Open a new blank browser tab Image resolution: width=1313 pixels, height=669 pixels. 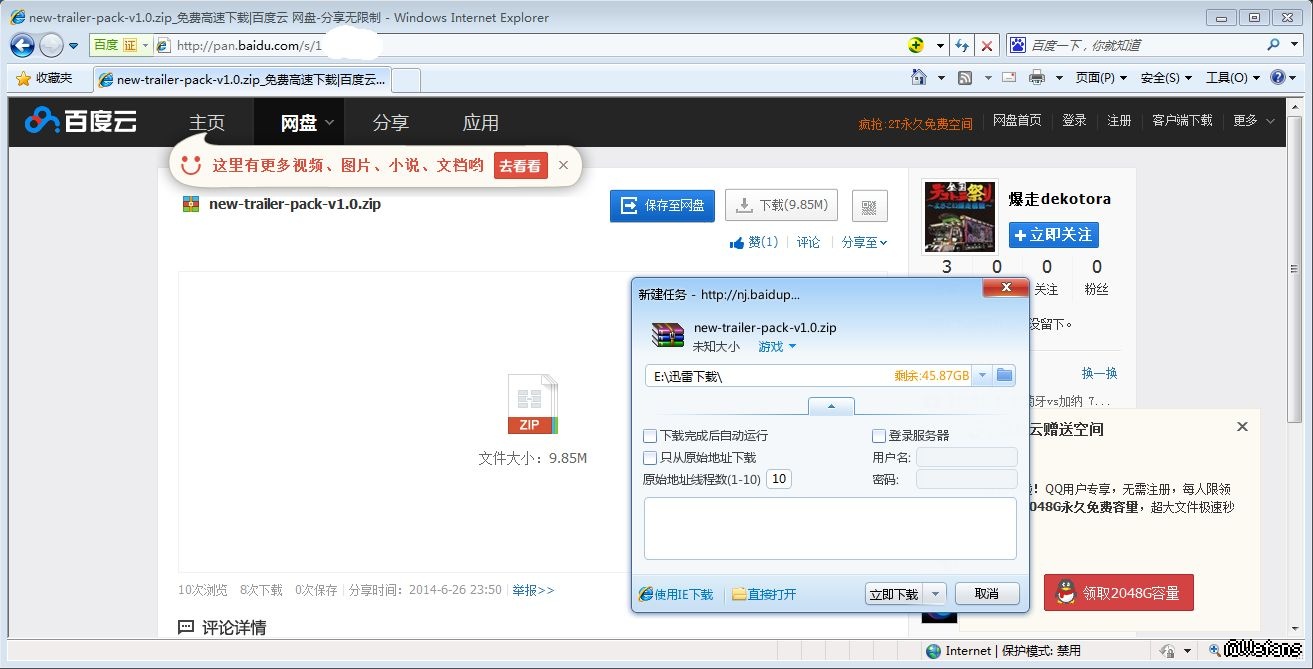406,80
